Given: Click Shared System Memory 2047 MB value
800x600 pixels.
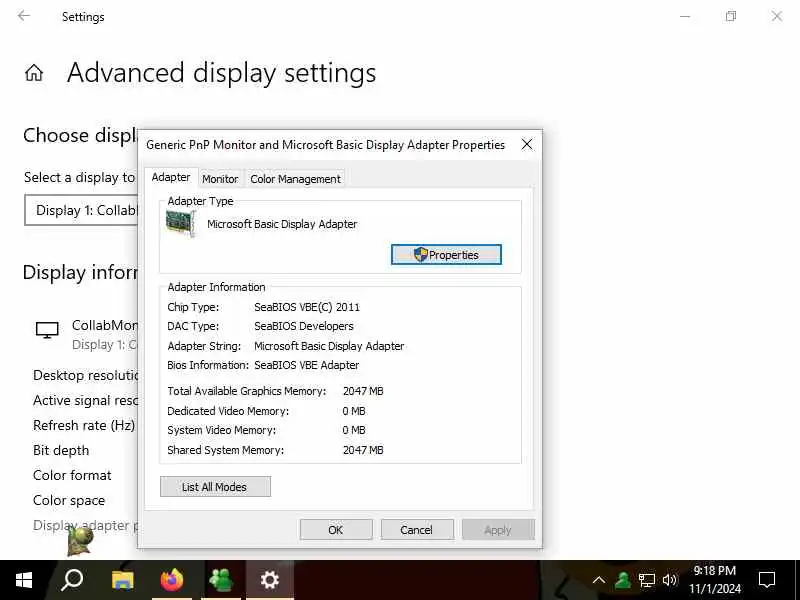Looking at the screenshot, I should pos(363,450).
